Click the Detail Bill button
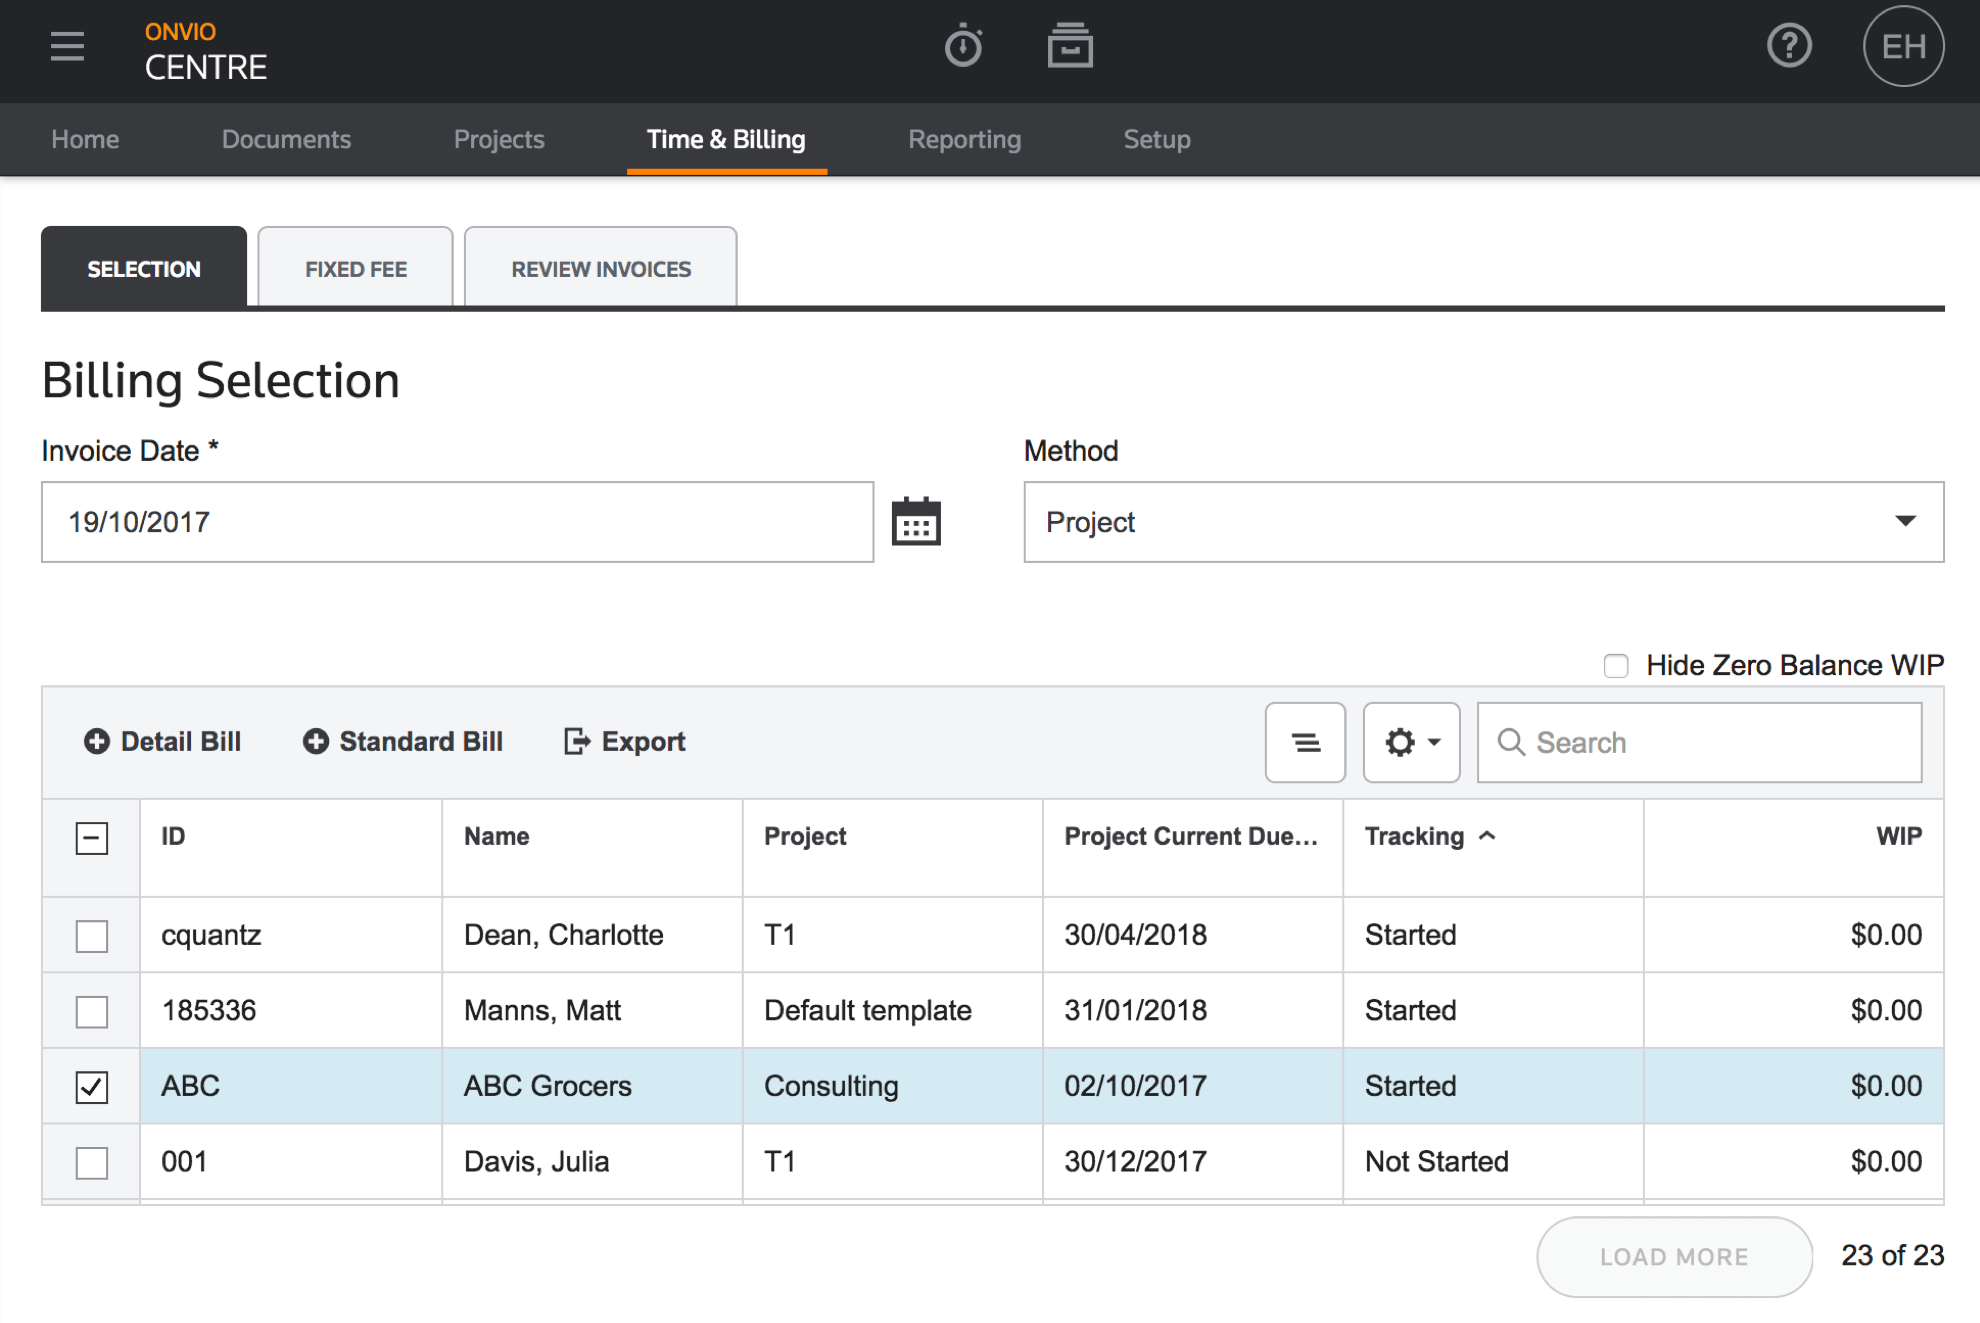The width and height of the screenshot is (1980, 1323). coord(162,741)
